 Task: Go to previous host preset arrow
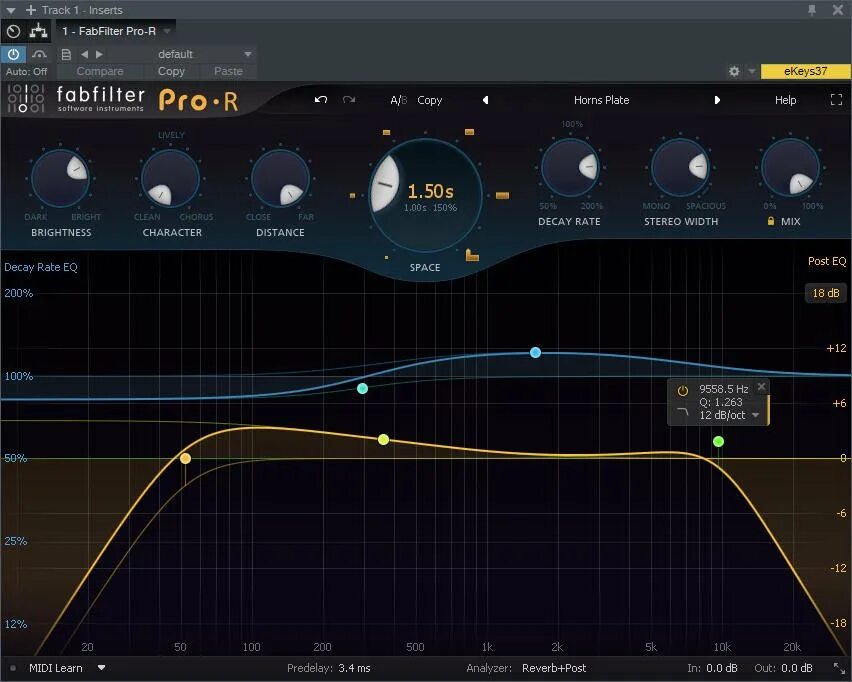84,54
